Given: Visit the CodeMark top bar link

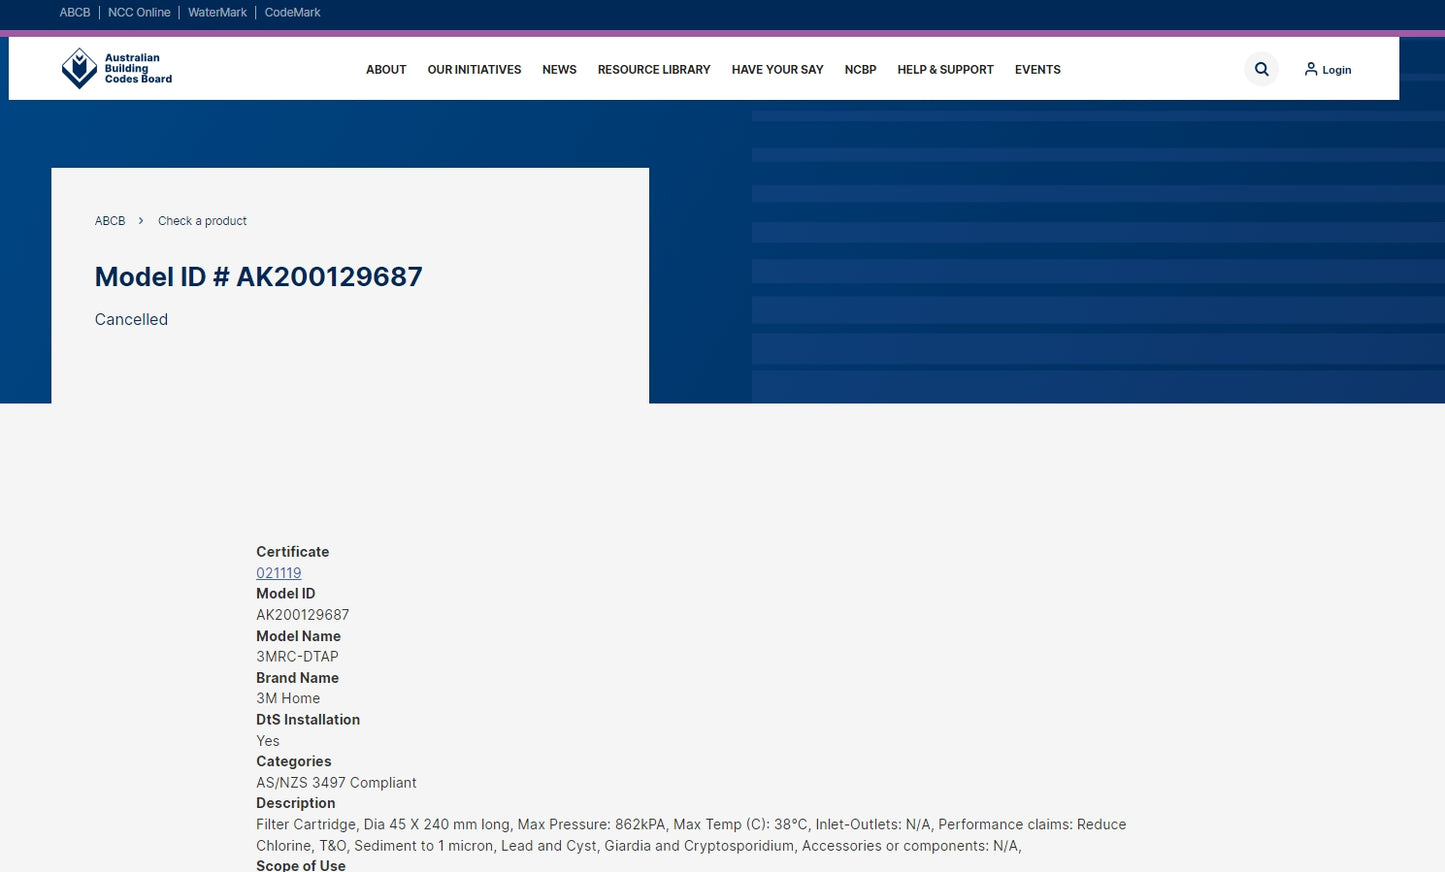Looking at the screenshot, I should [292, 13].
